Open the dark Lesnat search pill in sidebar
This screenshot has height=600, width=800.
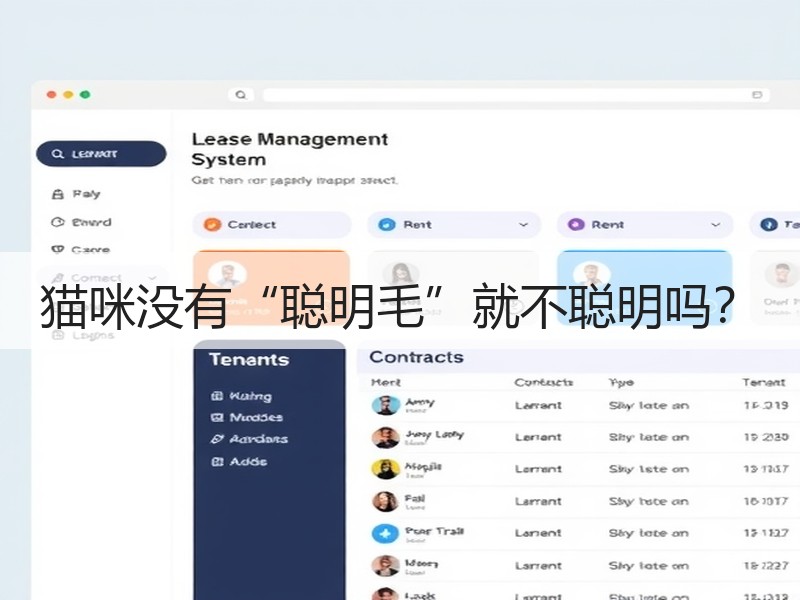[101, 154]
